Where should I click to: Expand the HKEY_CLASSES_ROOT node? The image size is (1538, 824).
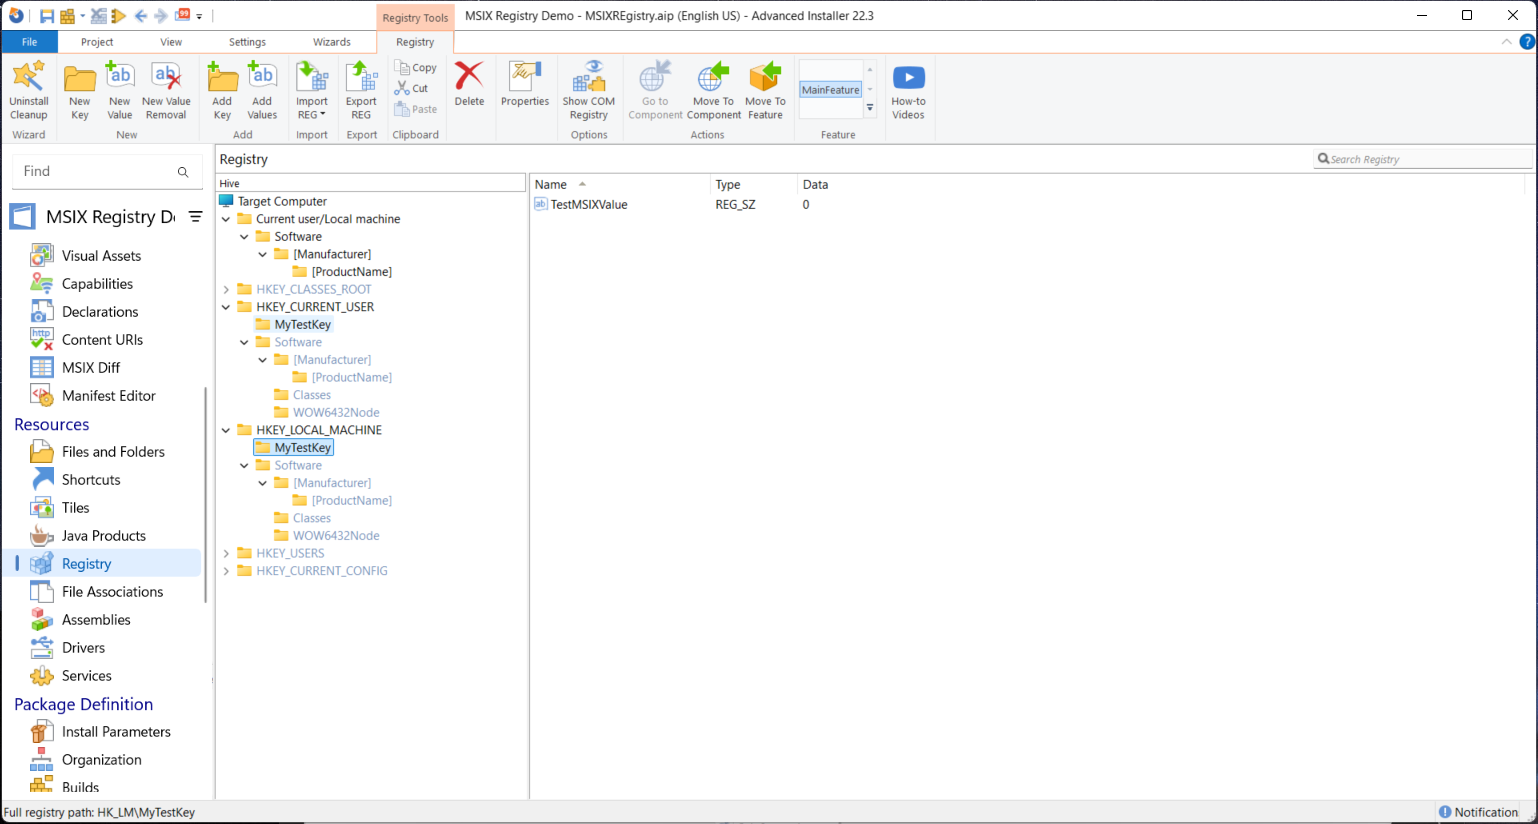coord(226,290)
